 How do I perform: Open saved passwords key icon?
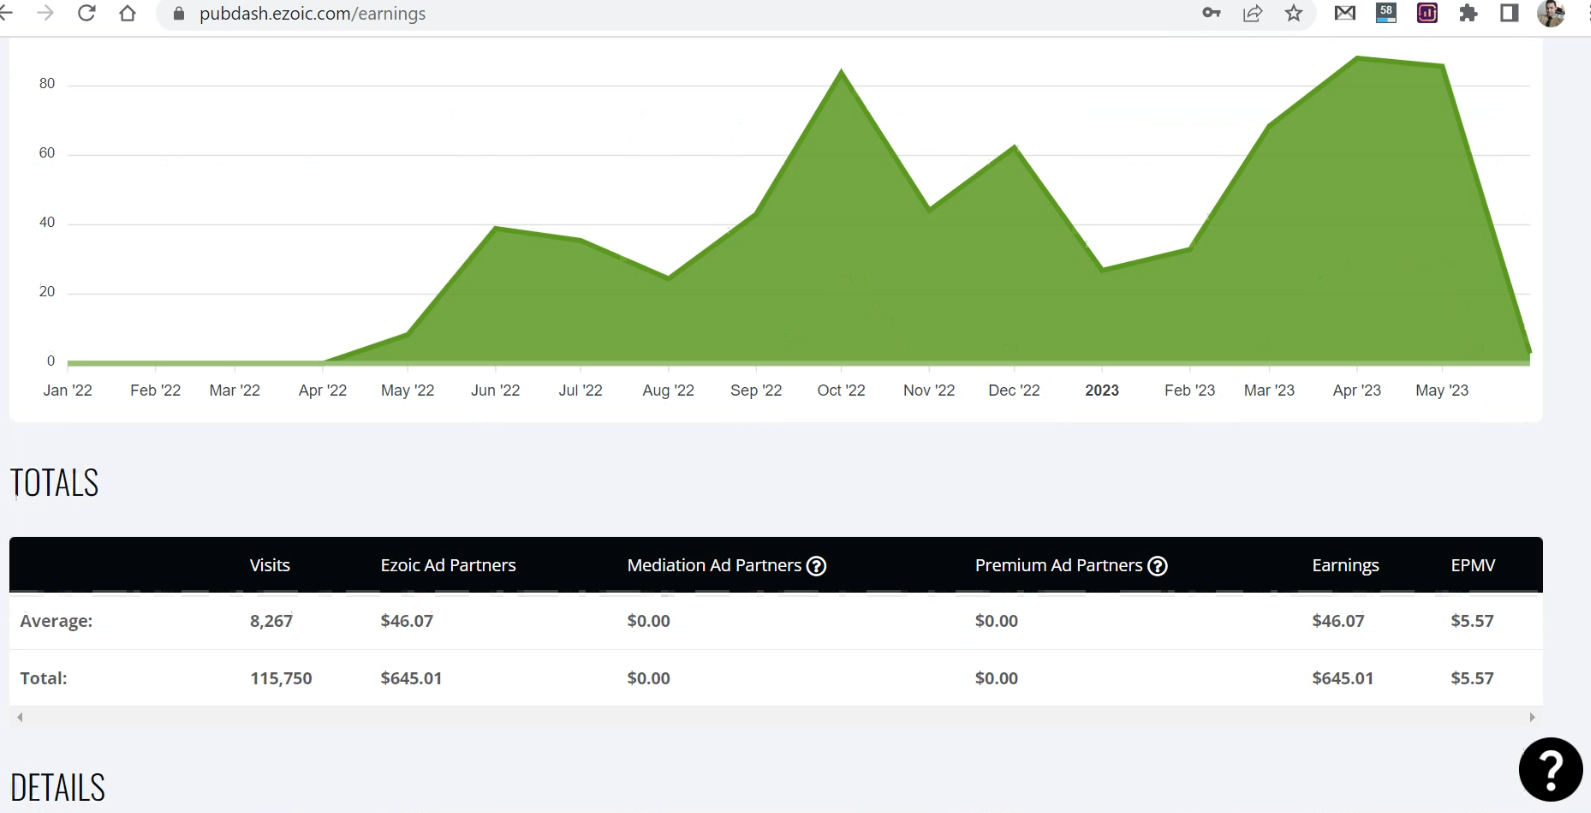tap(1211, 13)
